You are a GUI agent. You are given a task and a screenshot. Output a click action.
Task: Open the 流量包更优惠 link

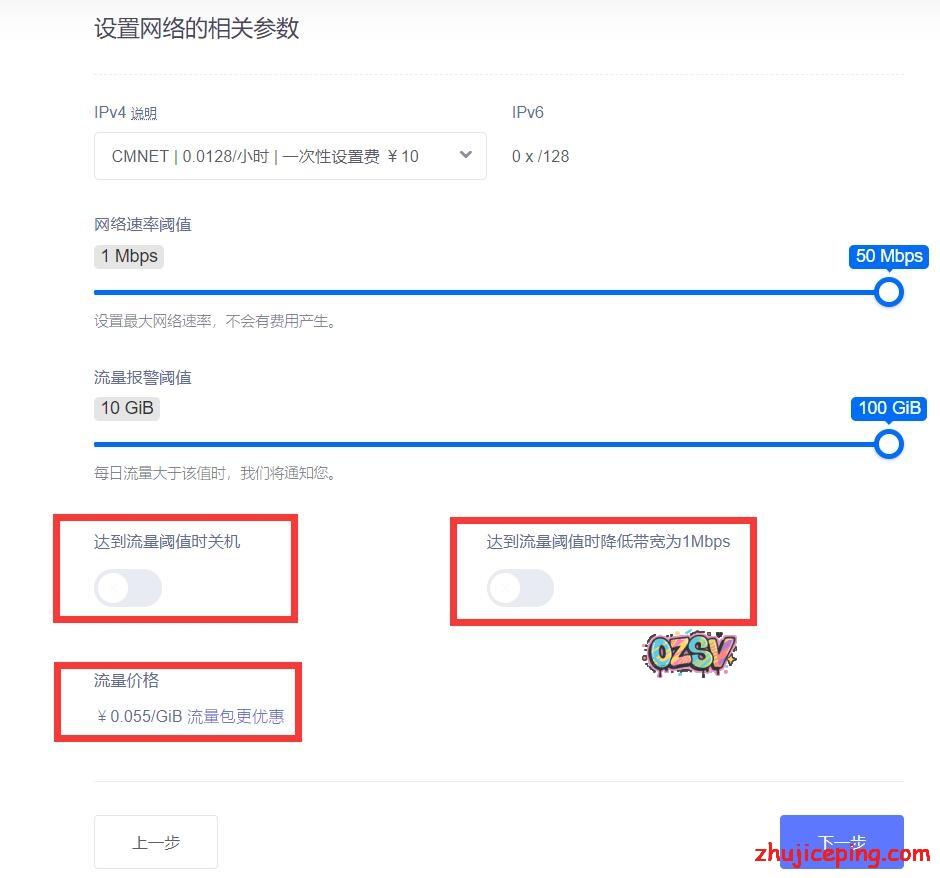tap(235, 716)
